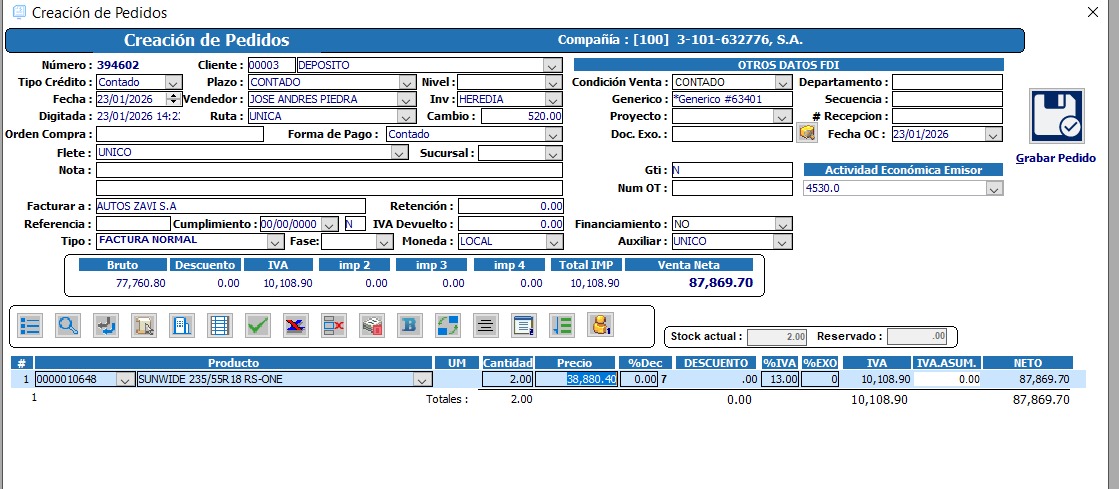This screenshot has height=489, width=1119.
Task: Click the window with number 2 icon
Action: tap(524, 326)
